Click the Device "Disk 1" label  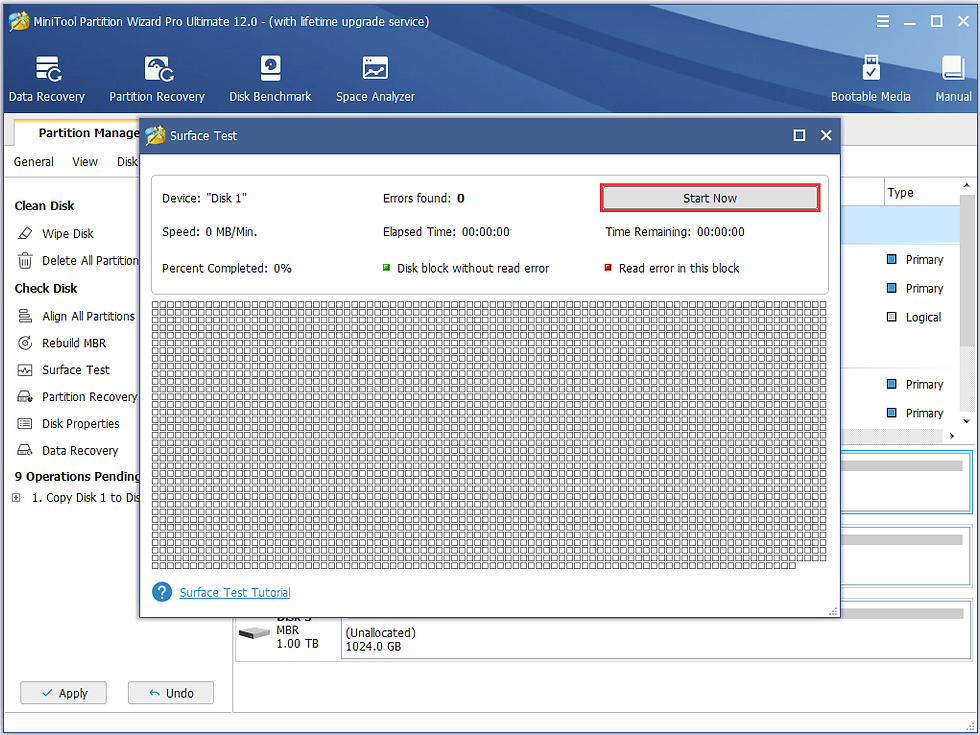(204, 198)
